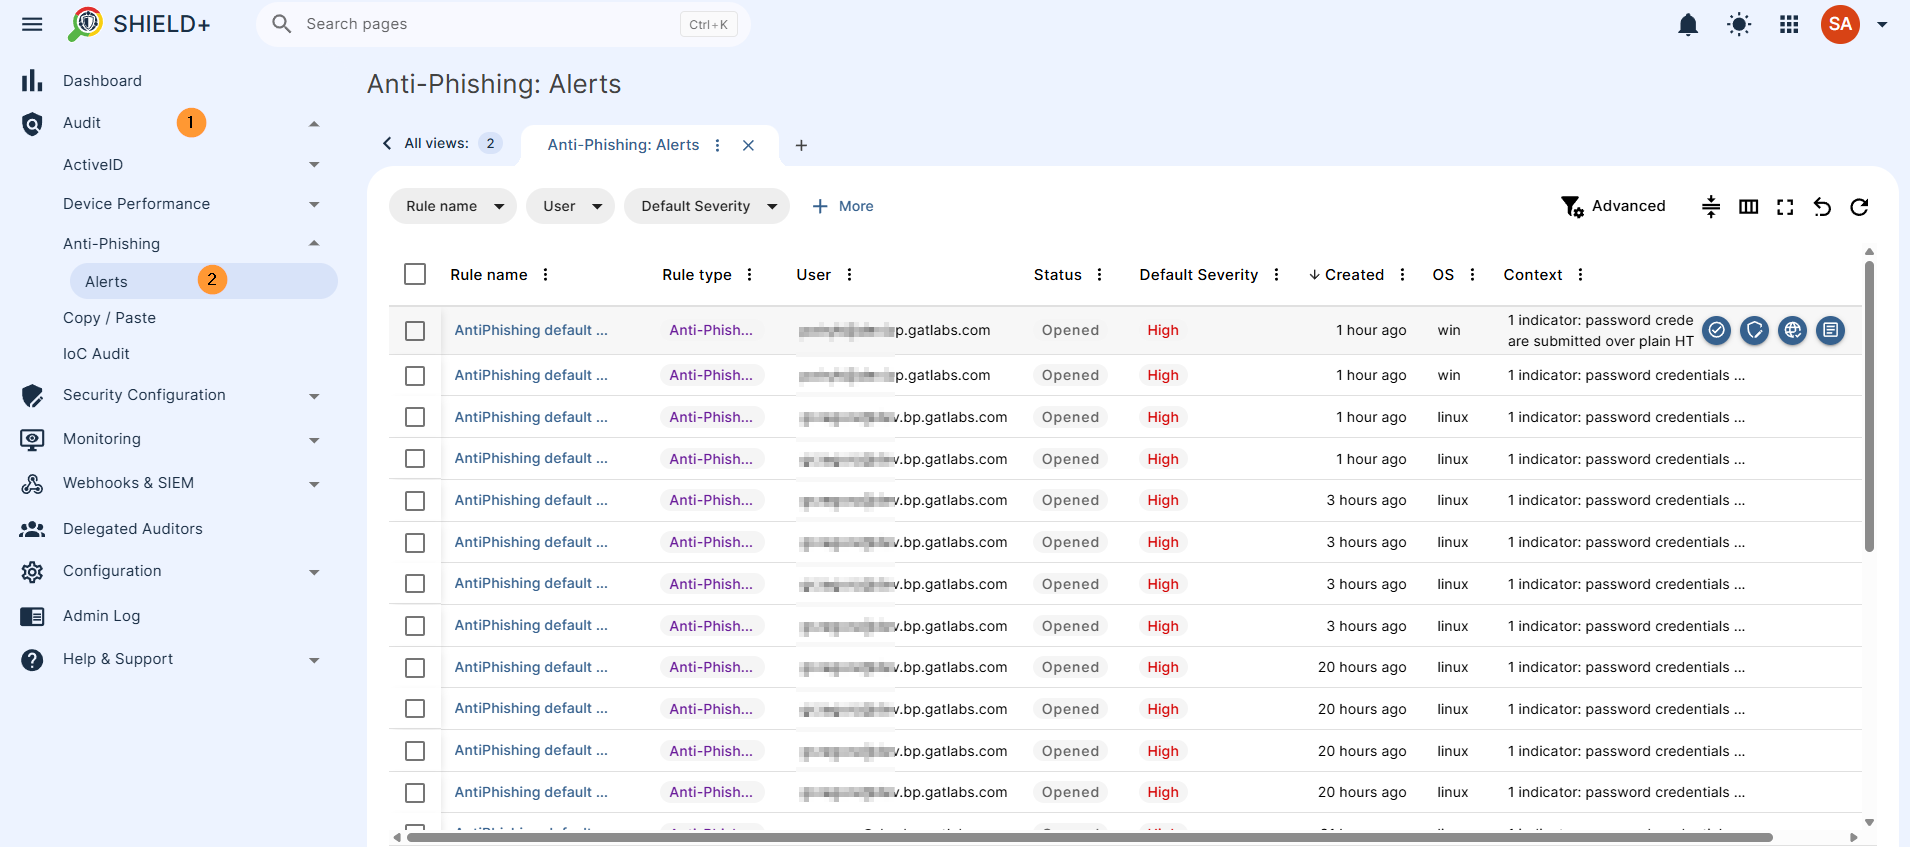Open the OS column menu
Viewport: 1910px width, 847px height.
point(1472,275)
